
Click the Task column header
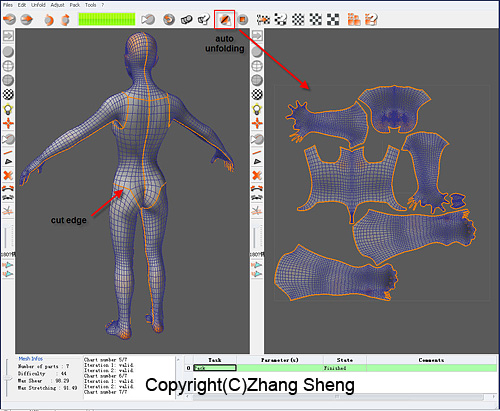point(215,360)
